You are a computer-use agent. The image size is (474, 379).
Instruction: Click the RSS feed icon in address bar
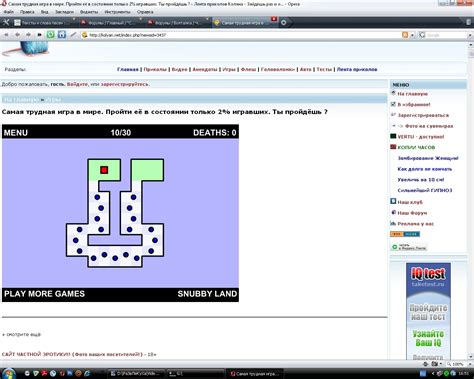(x=405, y=35)
